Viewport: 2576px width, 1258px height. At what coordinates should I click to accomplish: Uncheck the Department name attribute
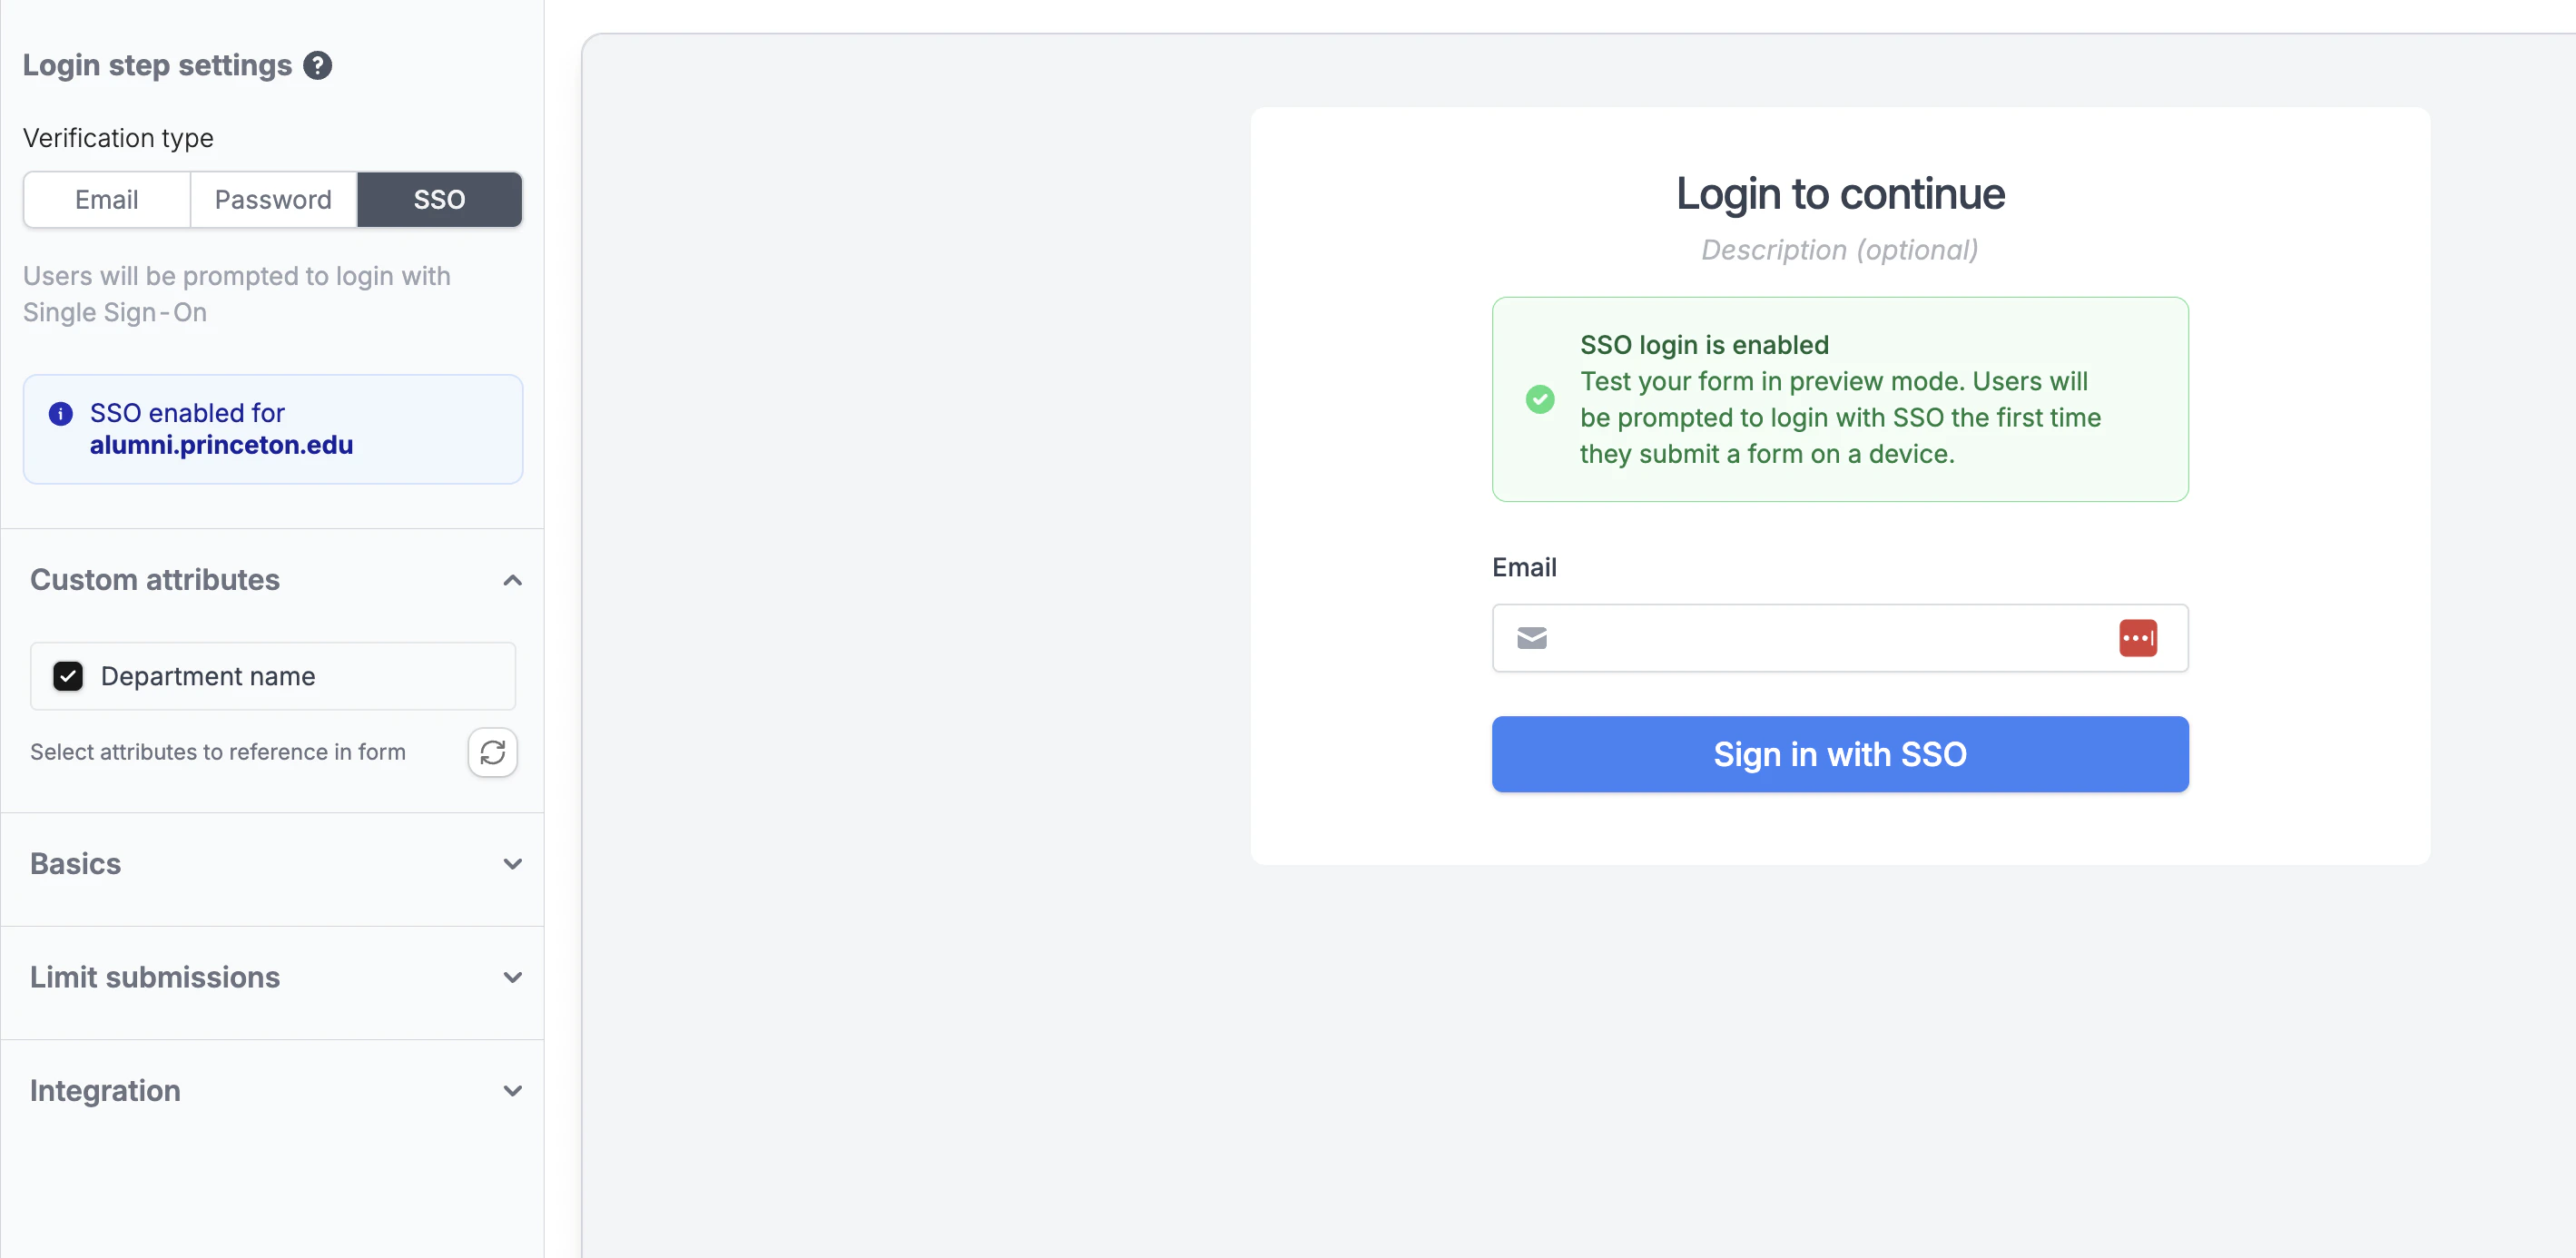pos(67,676)
